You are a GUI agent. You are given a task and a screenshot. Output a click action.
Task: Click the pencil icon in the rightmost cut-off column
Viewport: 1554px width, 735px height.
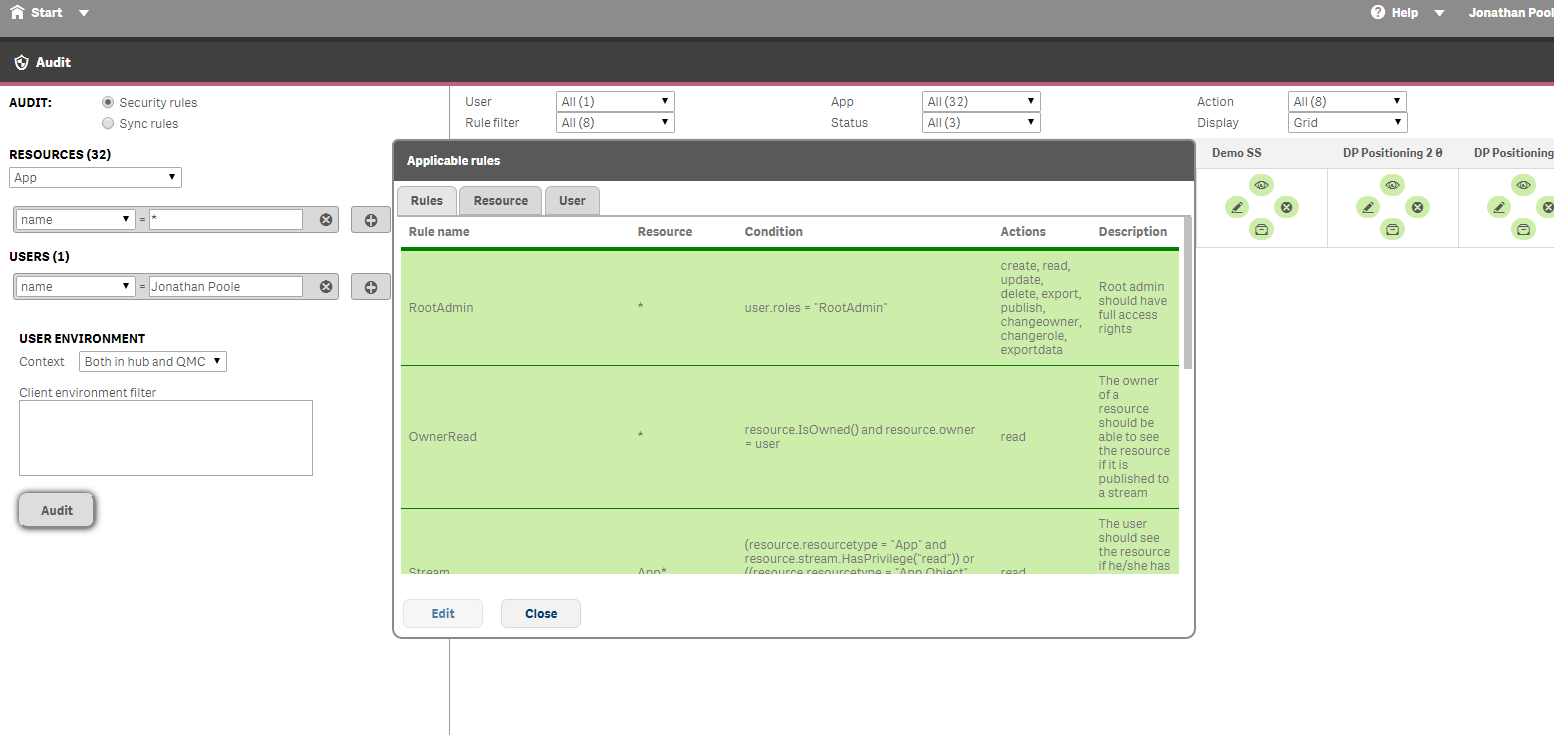[x=1499, y=207]
